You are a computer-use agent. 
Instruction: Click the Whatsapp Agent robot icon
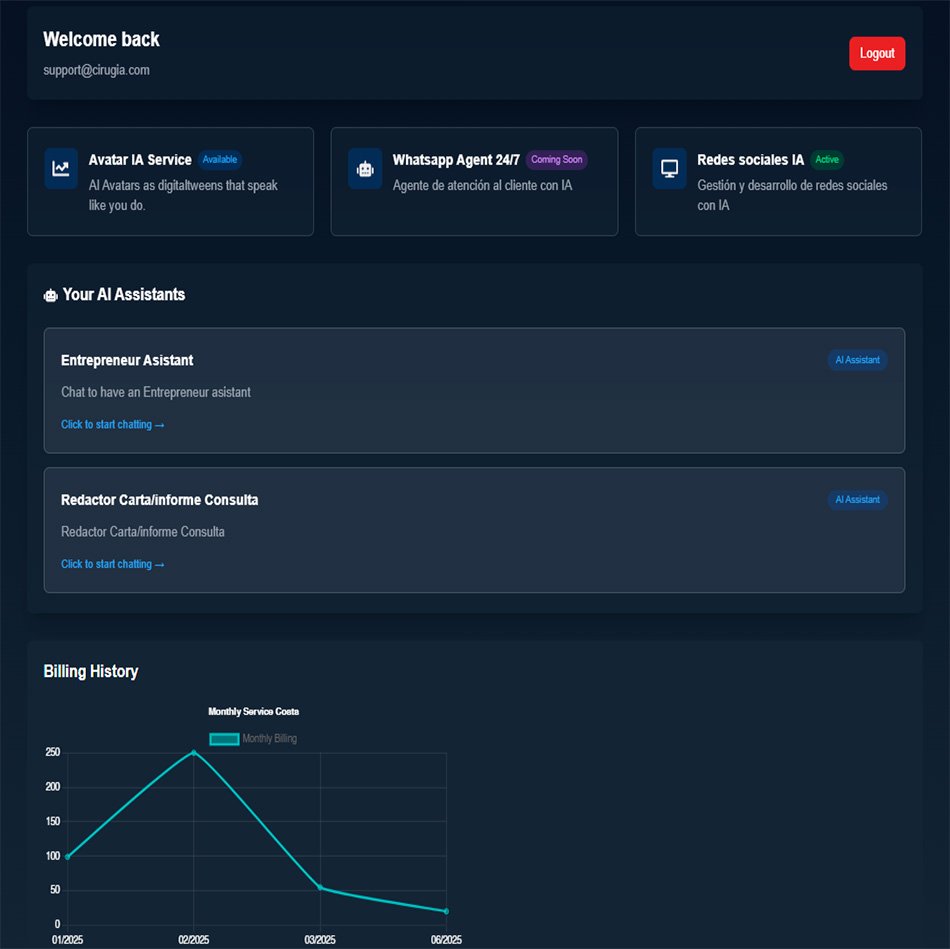365,168
